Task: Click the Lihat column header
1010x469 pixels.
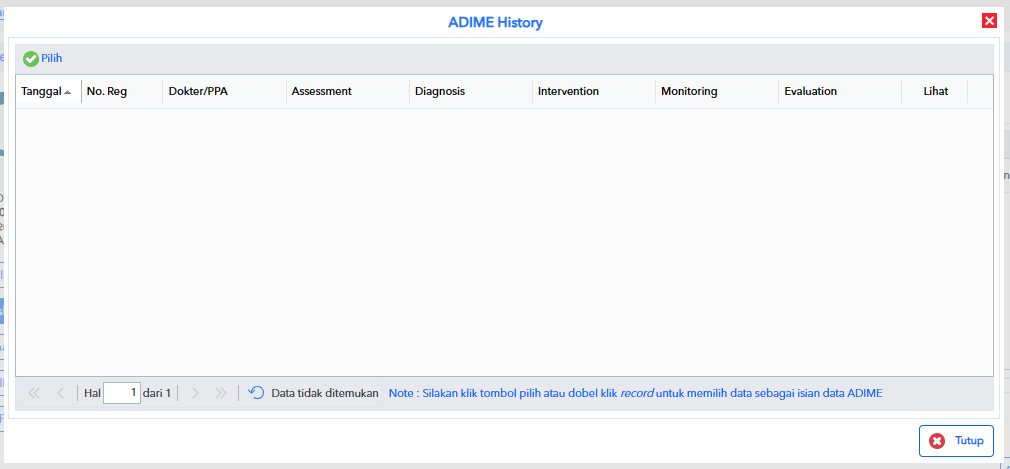Action: tap(935, 91)
